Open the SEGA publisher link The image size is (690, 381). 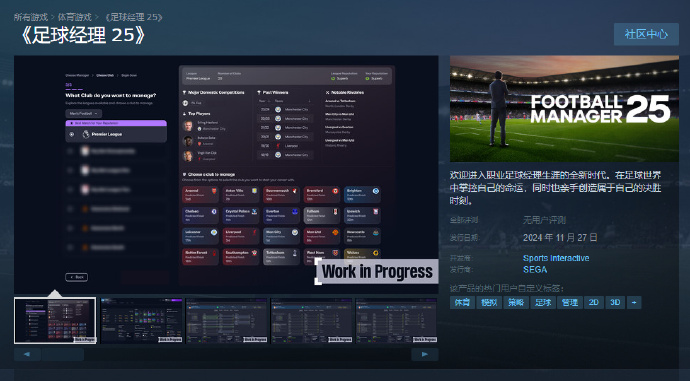[x=535, y=270]
